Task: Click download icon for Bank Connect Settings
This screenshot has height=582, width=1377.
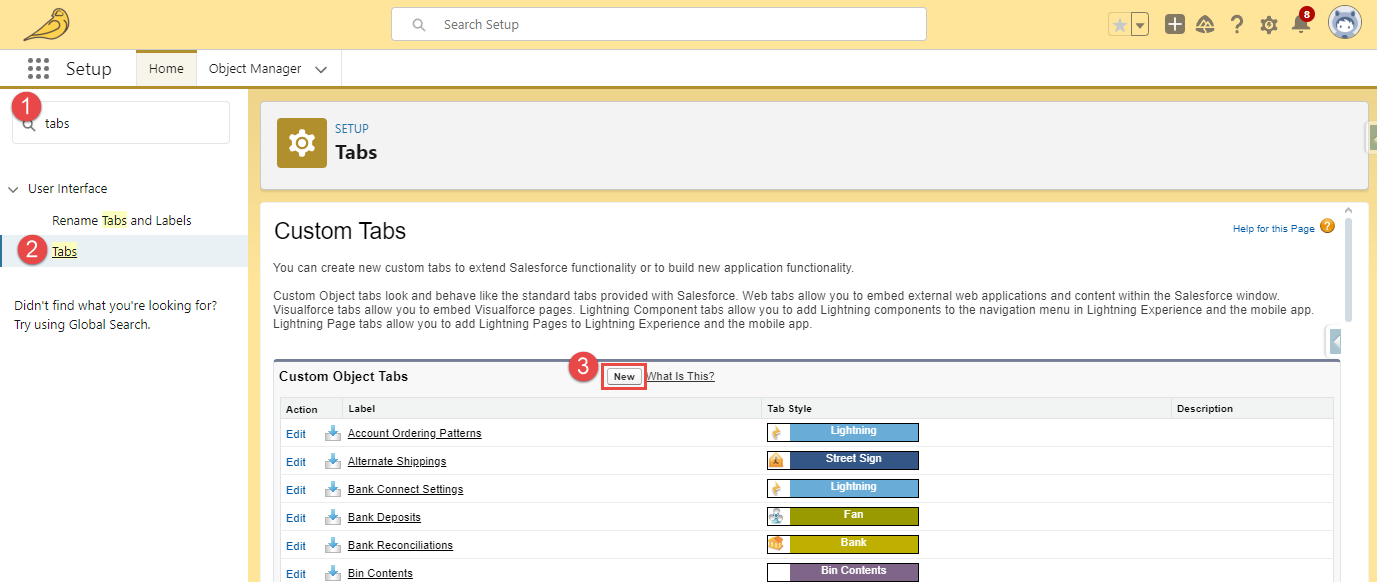Action: tap(333, 489)
